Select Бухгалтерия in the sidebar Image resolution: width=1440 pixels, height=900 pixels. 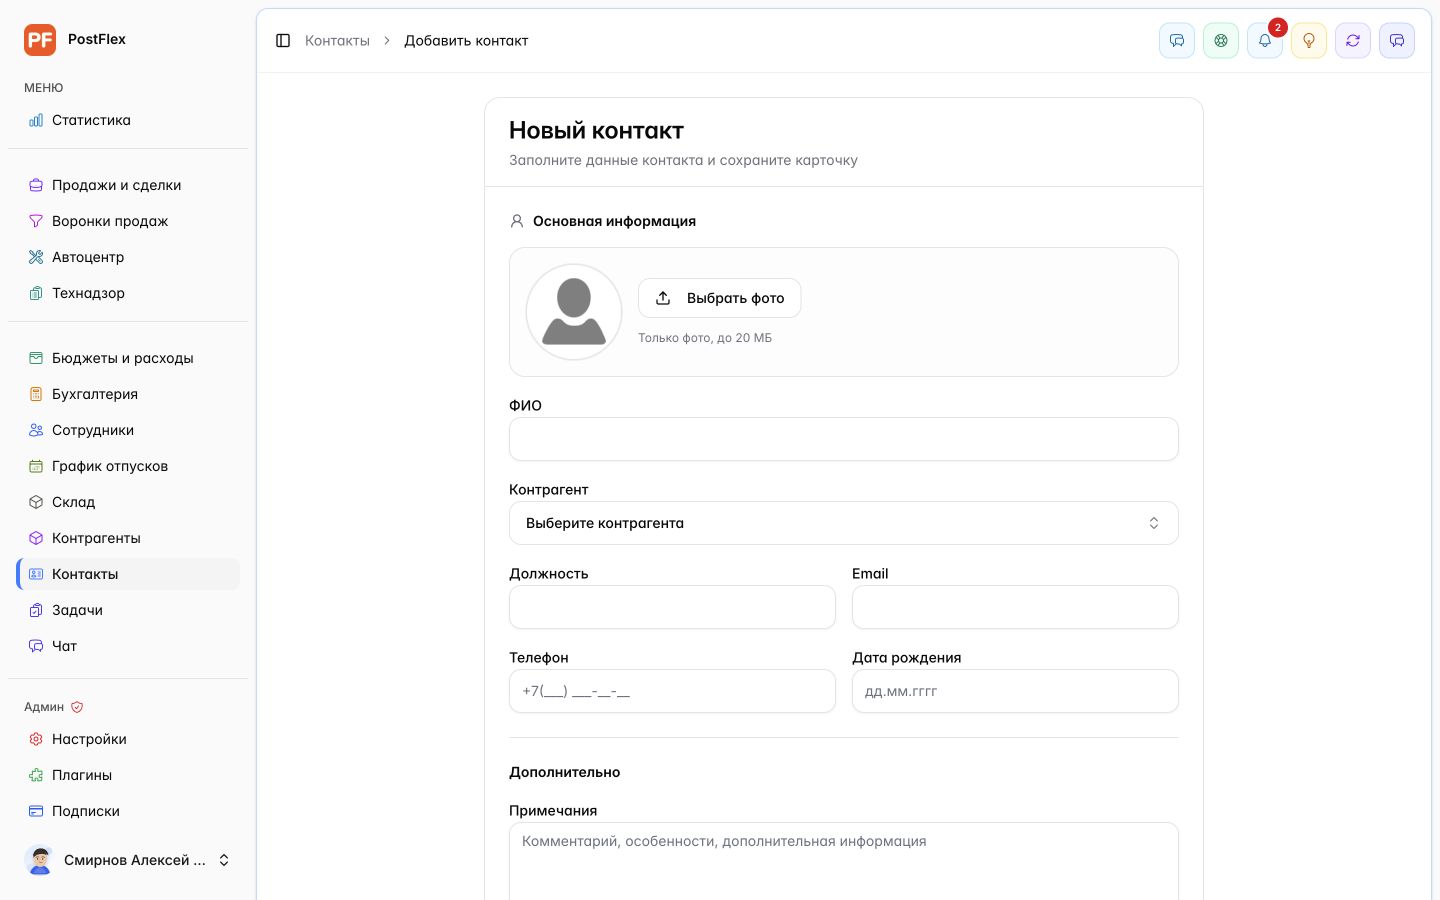[128, 394]
